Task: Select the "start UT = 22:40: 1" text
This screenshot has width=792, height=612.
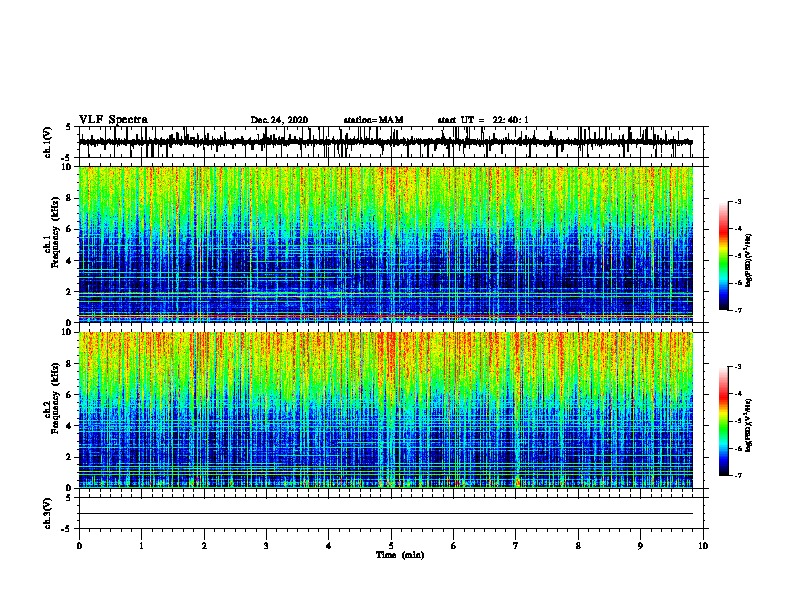Action: (x=482, y=120)
